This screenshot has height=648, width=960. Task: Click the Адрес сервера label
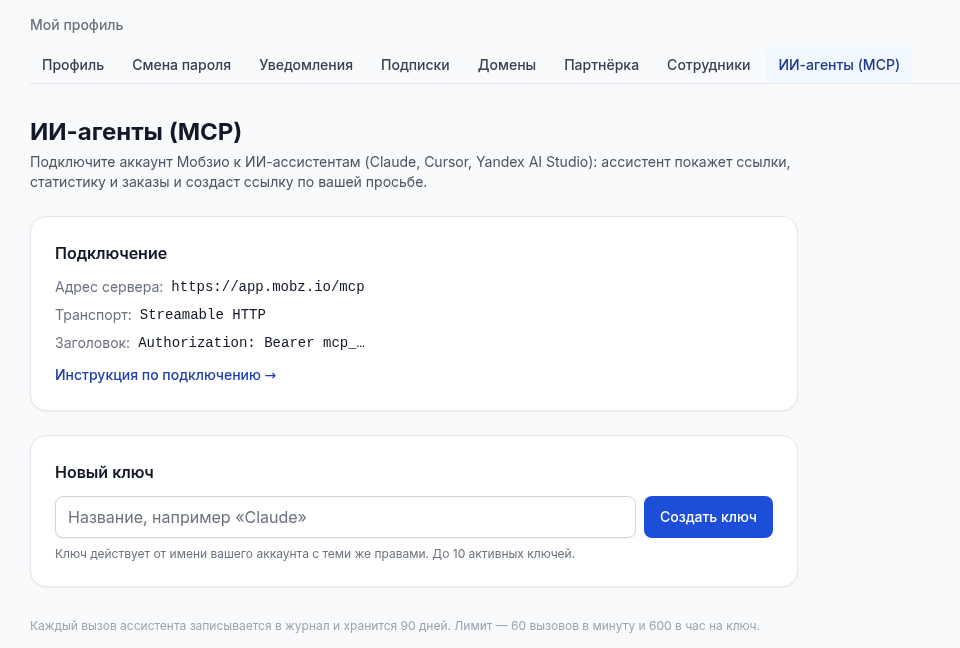(x=109, y=287)
